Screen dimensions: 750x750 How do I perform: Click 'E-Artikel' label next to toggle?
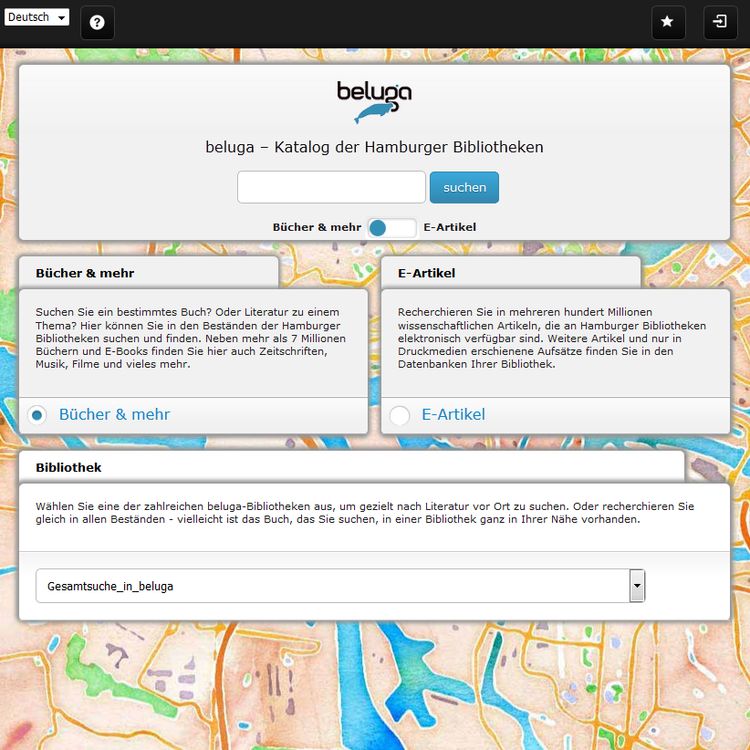point(450,227)
